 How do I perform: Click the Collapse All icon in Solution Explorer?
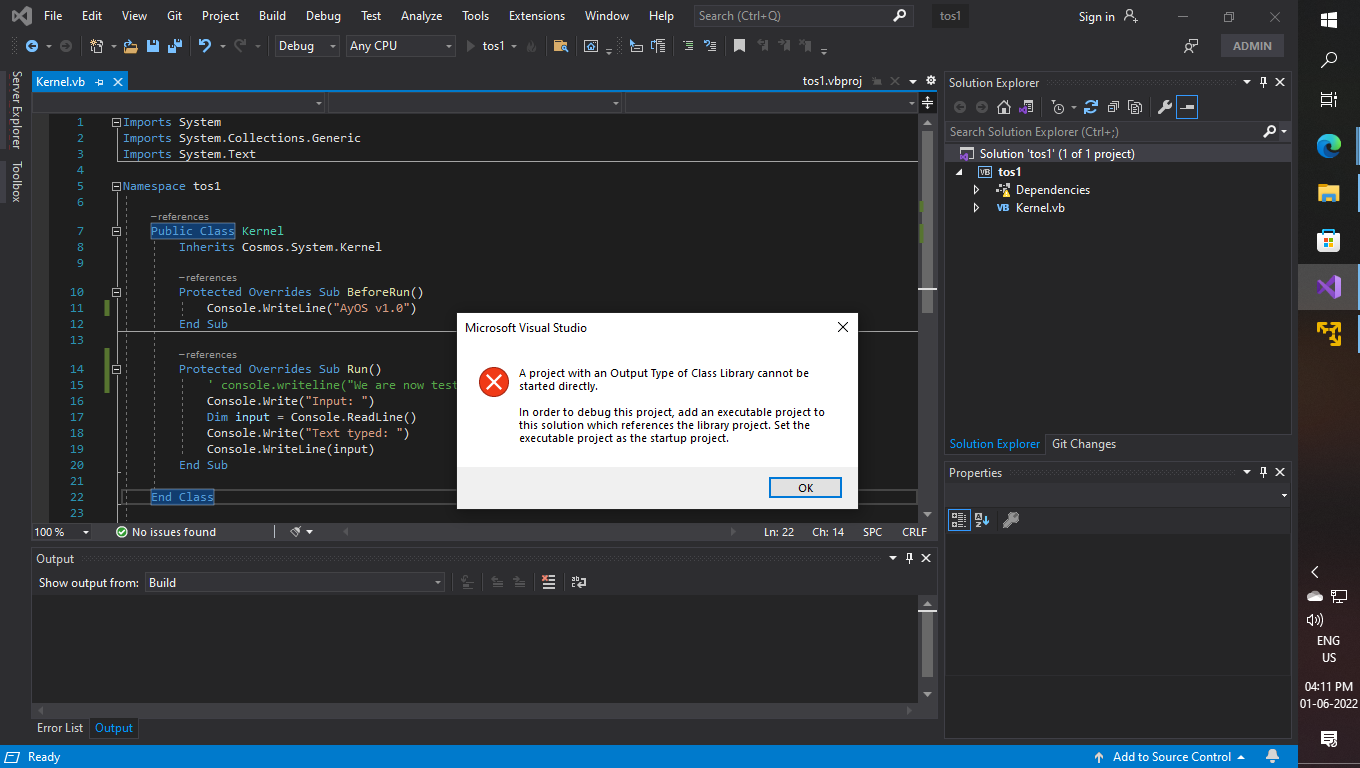tap(1113, 107)
